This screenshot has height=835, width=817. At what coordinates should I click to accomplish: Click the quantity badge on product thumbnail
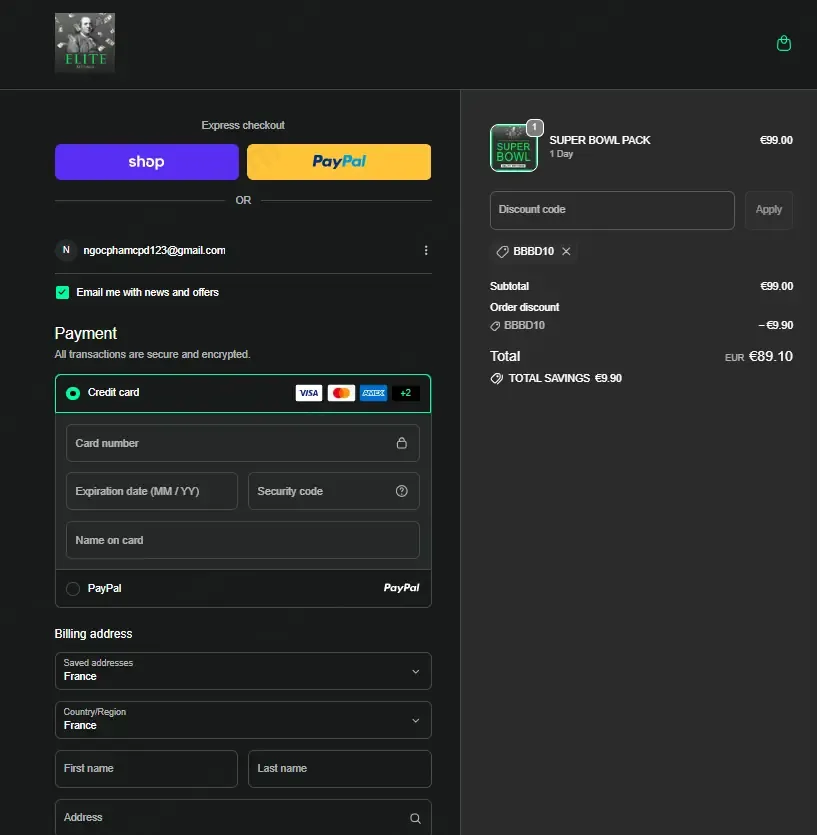(535, 127)
